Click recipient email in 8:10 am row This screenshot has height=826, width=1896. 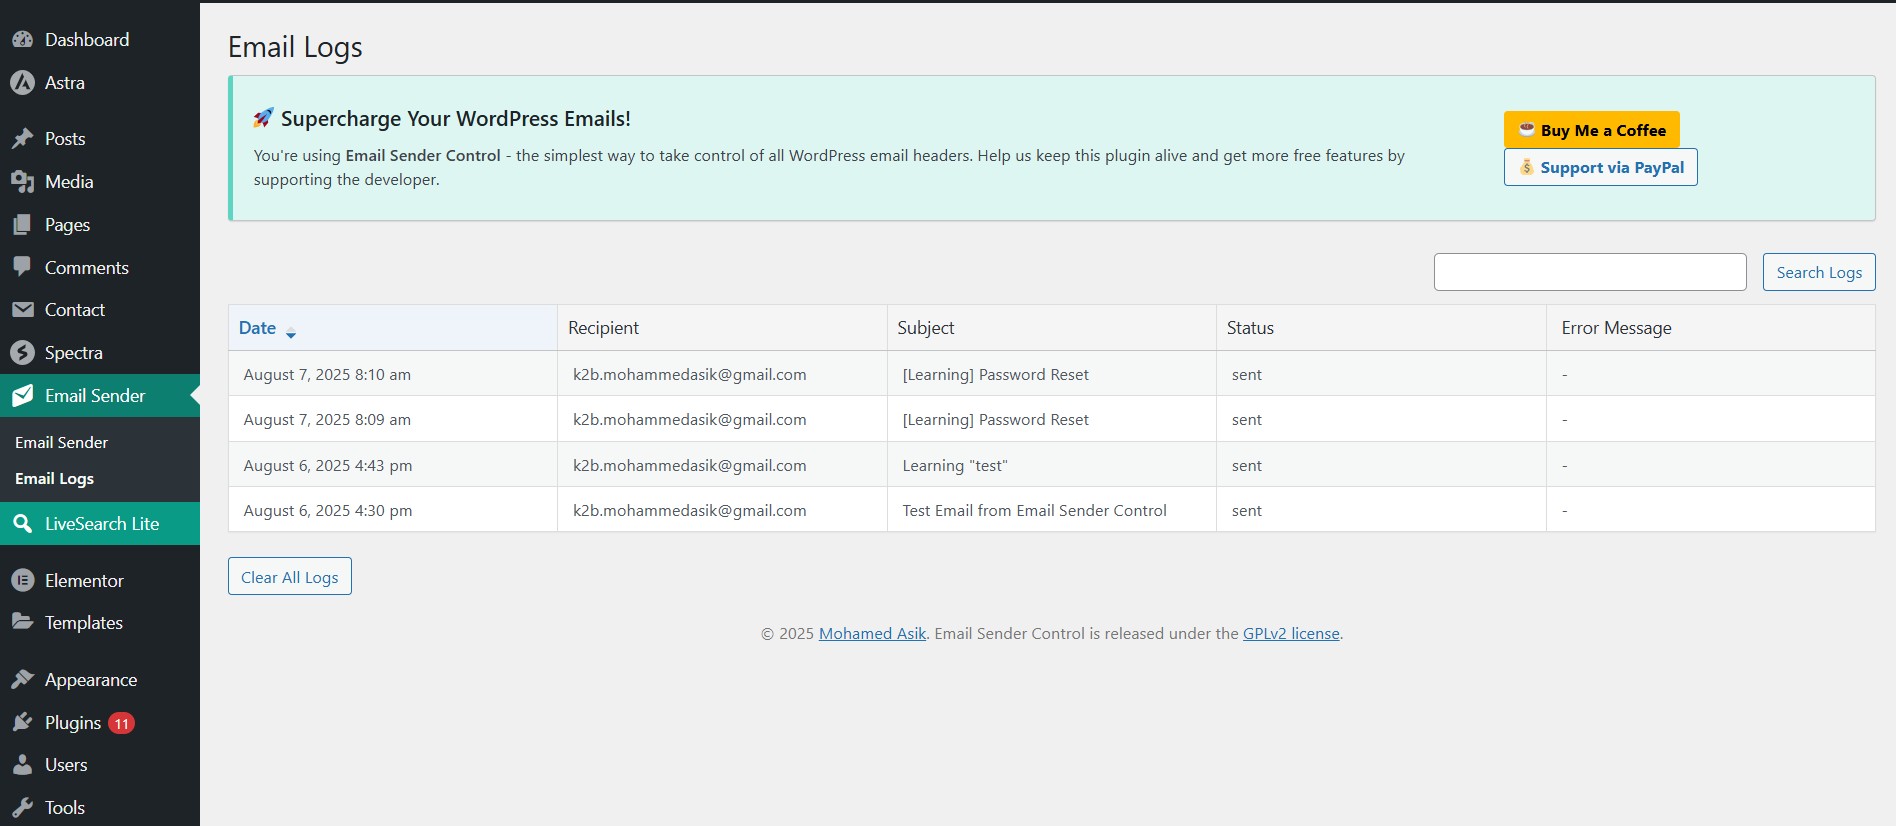point(689,374)
